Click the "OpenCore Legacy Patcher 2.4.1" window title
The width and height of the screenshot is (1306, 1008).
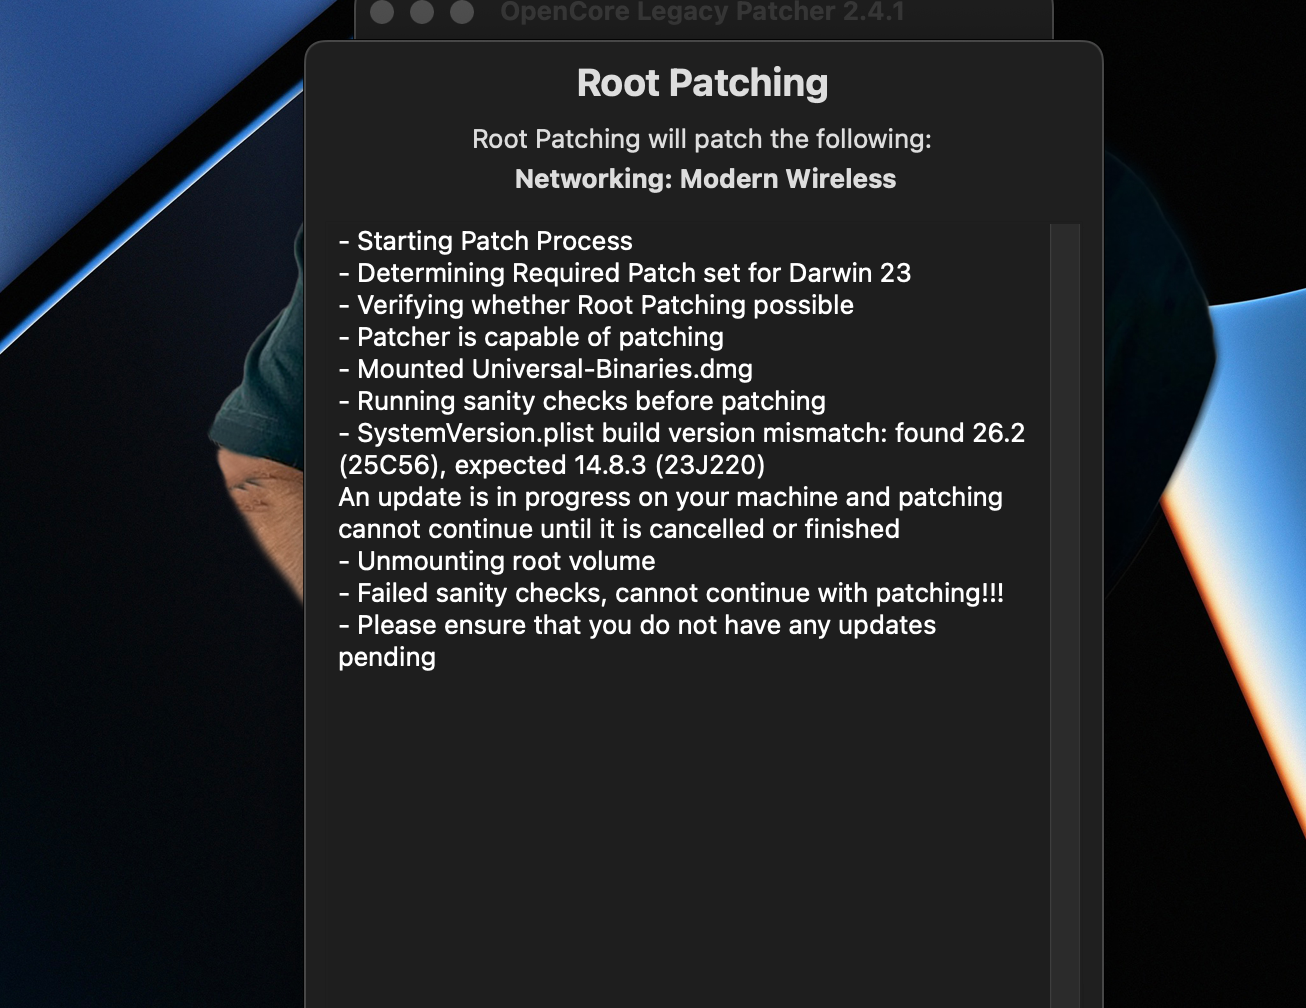(x=702, y=12)
